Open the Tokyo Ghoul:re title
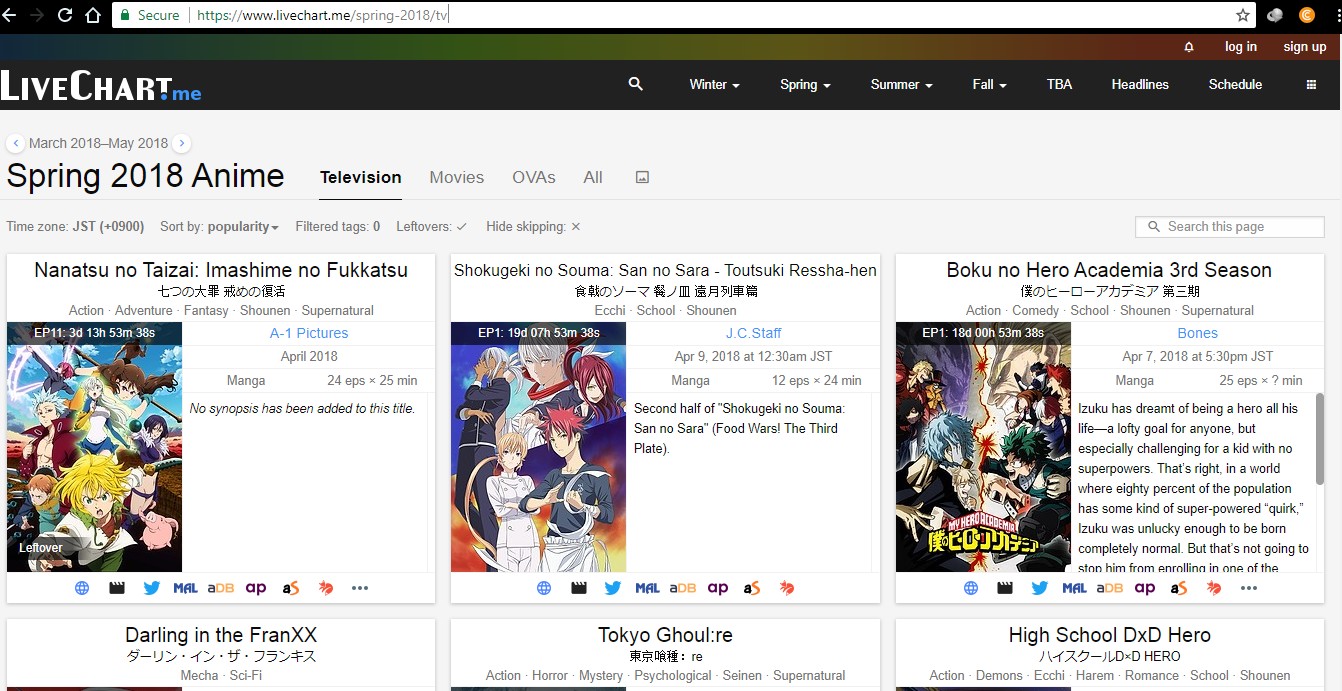Image resolution: width=1342 pixels, height=691 pixels. tap(665, 635)
